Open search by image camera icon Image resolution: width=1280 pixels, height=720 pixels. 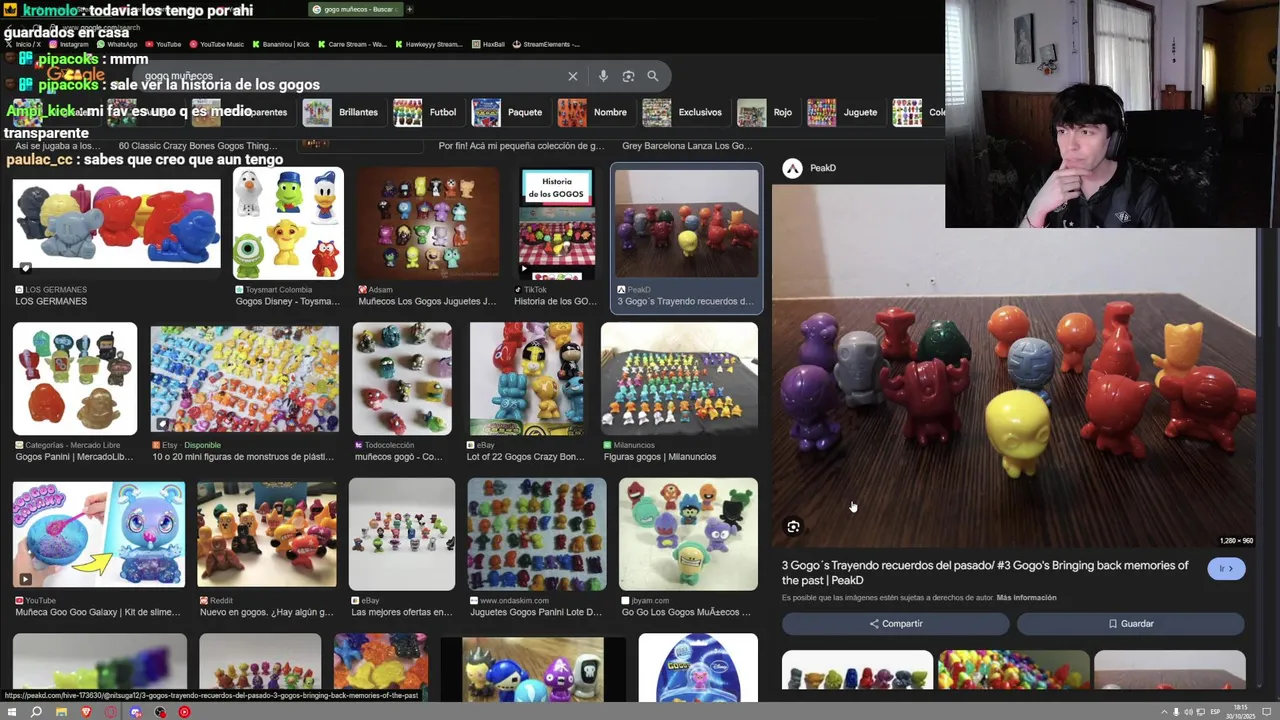pos(628,76)
